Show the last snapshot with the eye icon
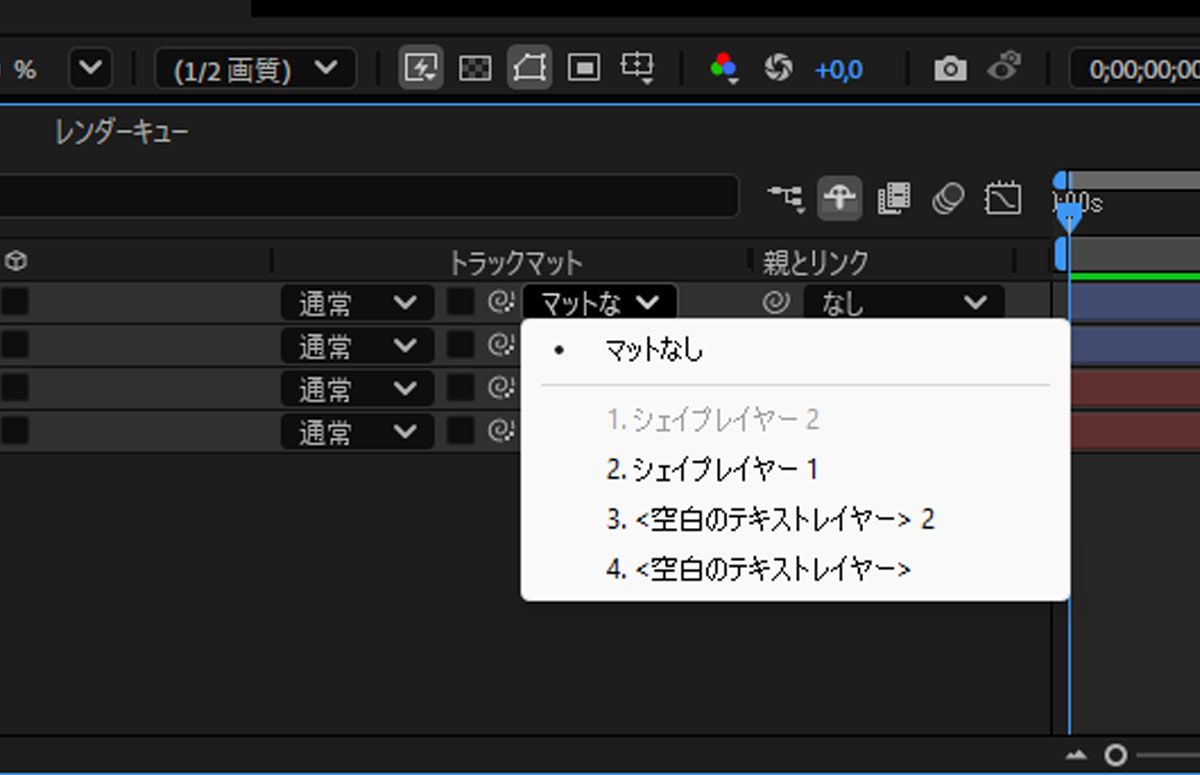Screen dimensions: 1200x775 click(x=1004, y=68)
